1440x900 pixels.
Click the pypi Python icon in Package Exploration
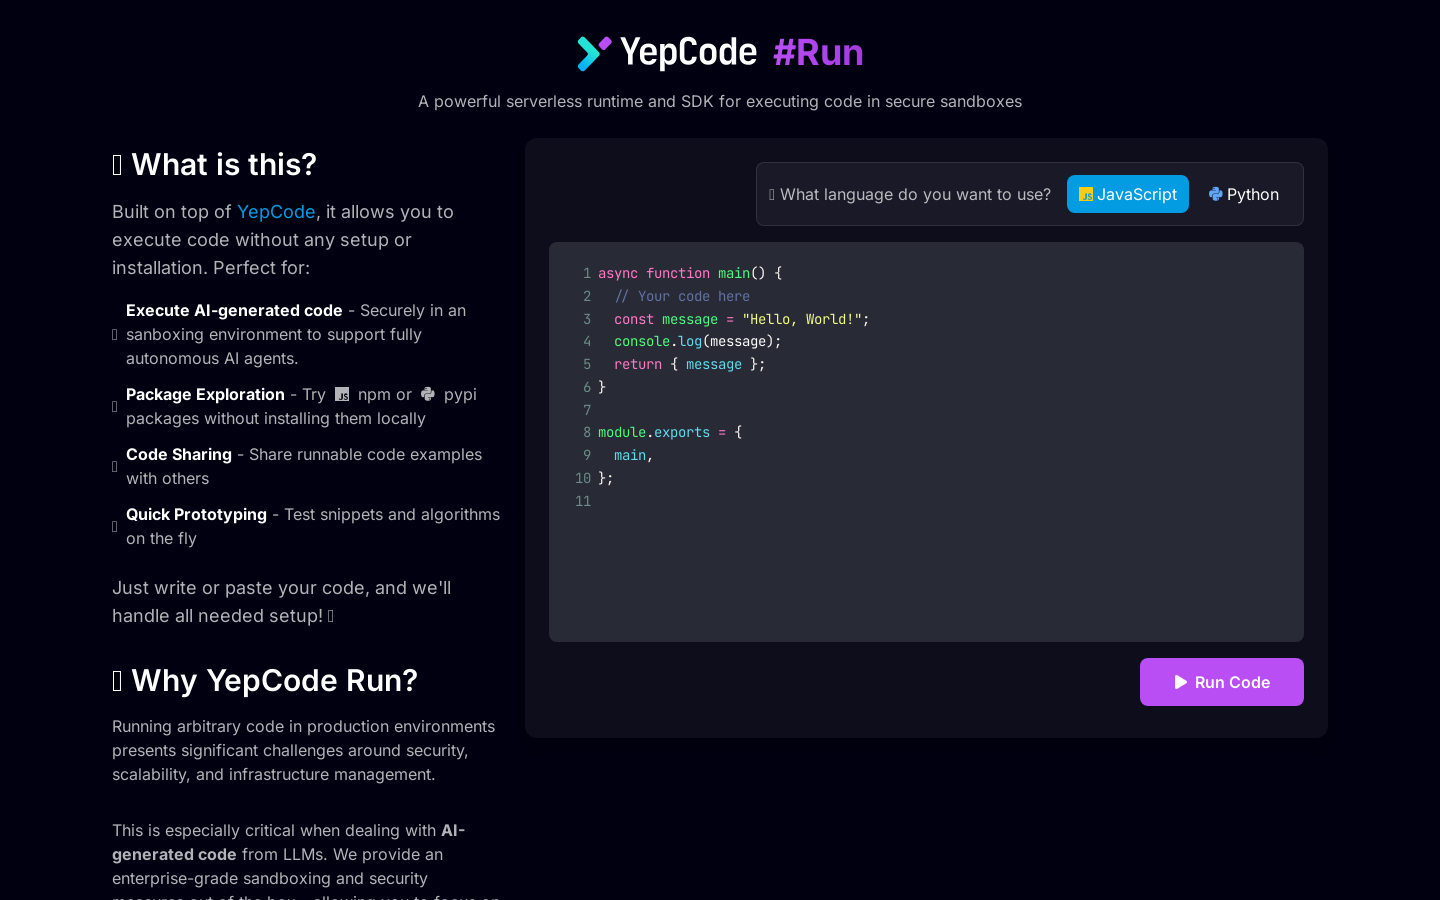[x=428, y=394]
